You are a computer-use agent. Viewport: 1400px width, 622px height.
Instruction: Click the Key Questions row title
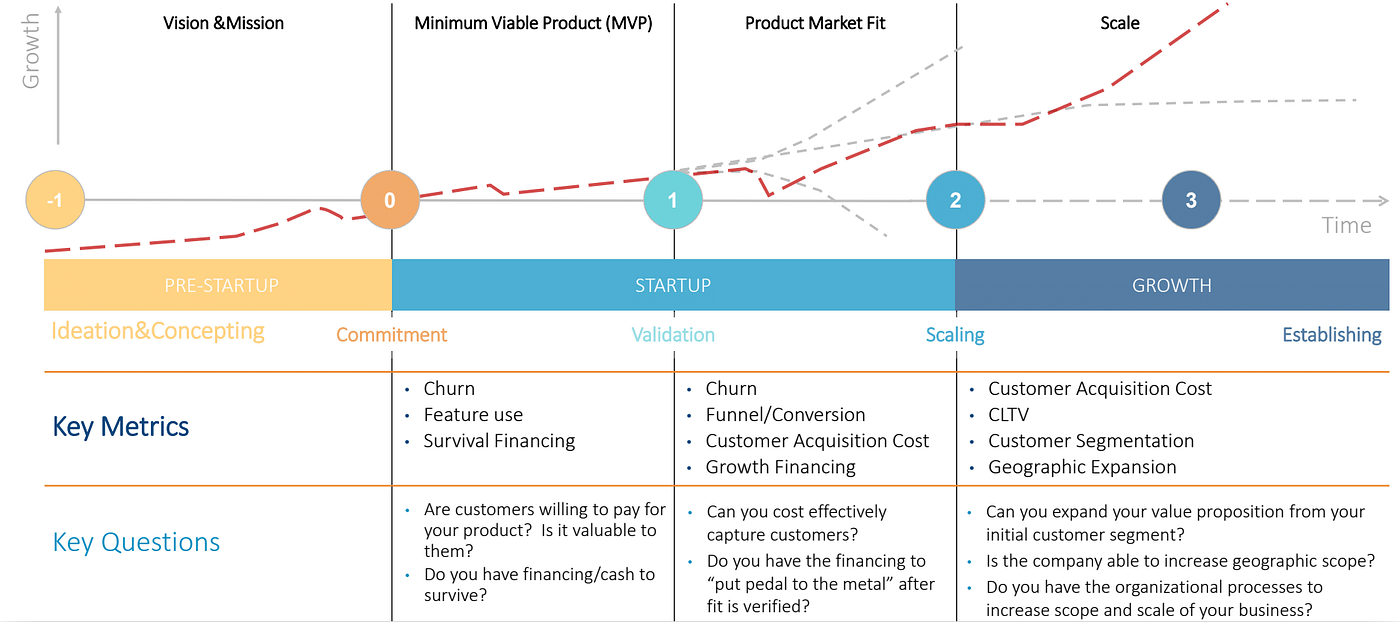136,542
